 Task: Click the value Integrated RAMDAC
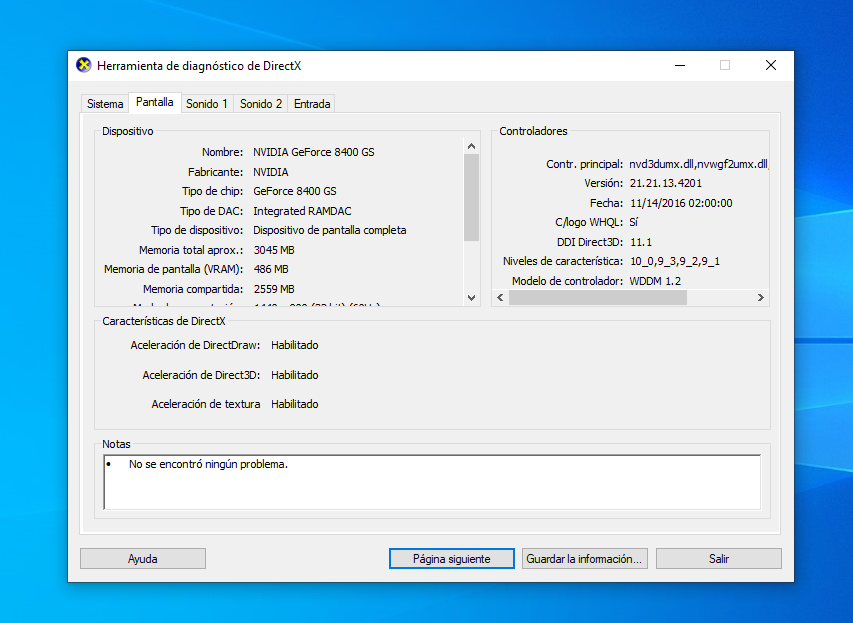(x=302, y=211)
